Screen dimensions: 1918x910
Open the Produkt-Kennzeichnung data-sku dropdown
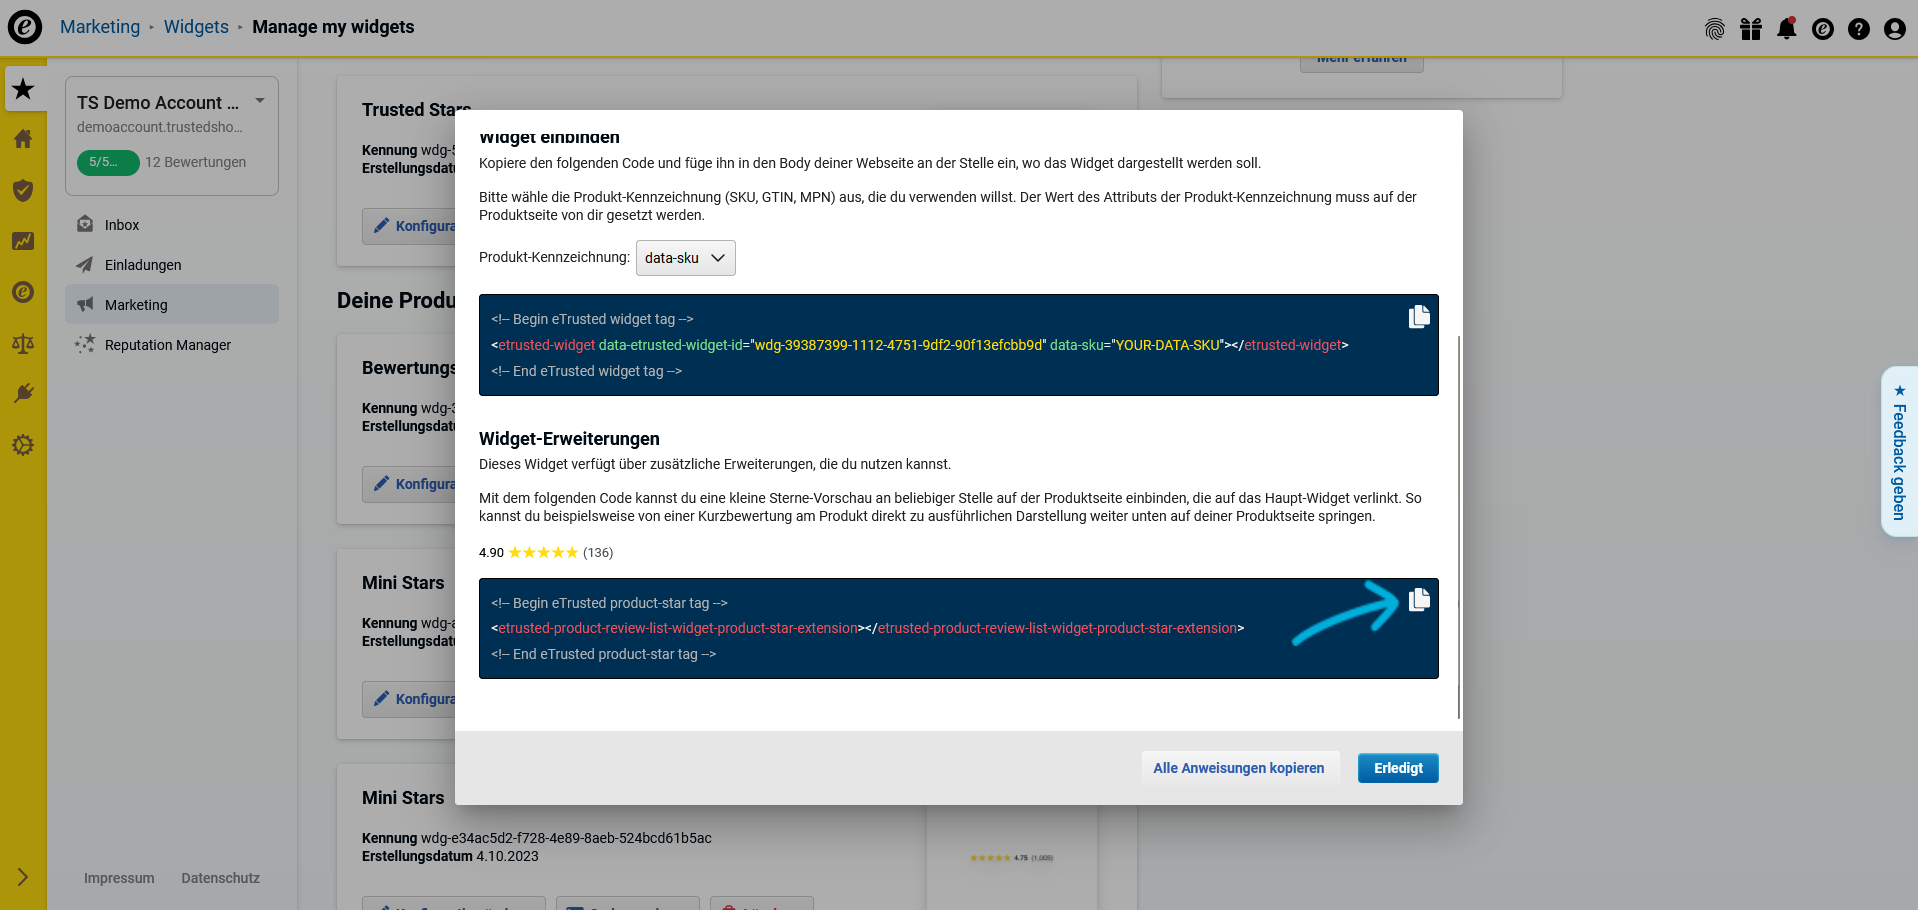[x=685, y=258]
